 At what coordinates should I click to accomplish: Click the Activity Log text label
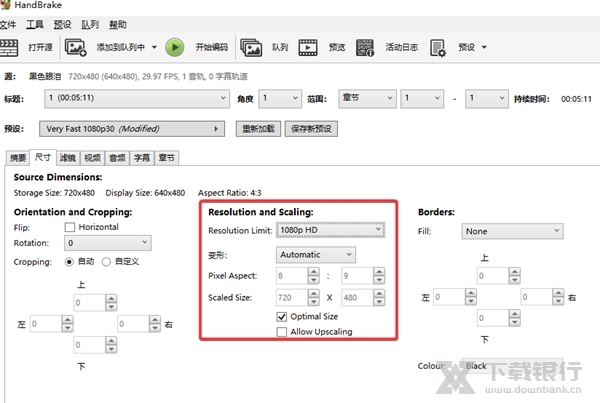click(x=402, y=47)
